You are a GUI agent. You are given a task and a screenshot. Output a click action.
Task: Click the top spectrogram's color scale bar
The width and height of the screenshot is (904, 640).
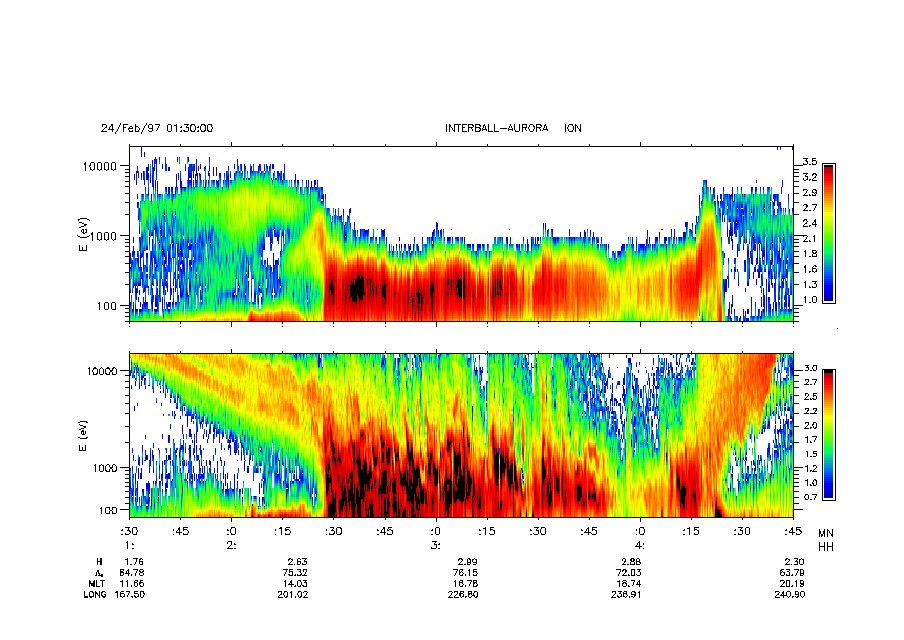(828, 232)
